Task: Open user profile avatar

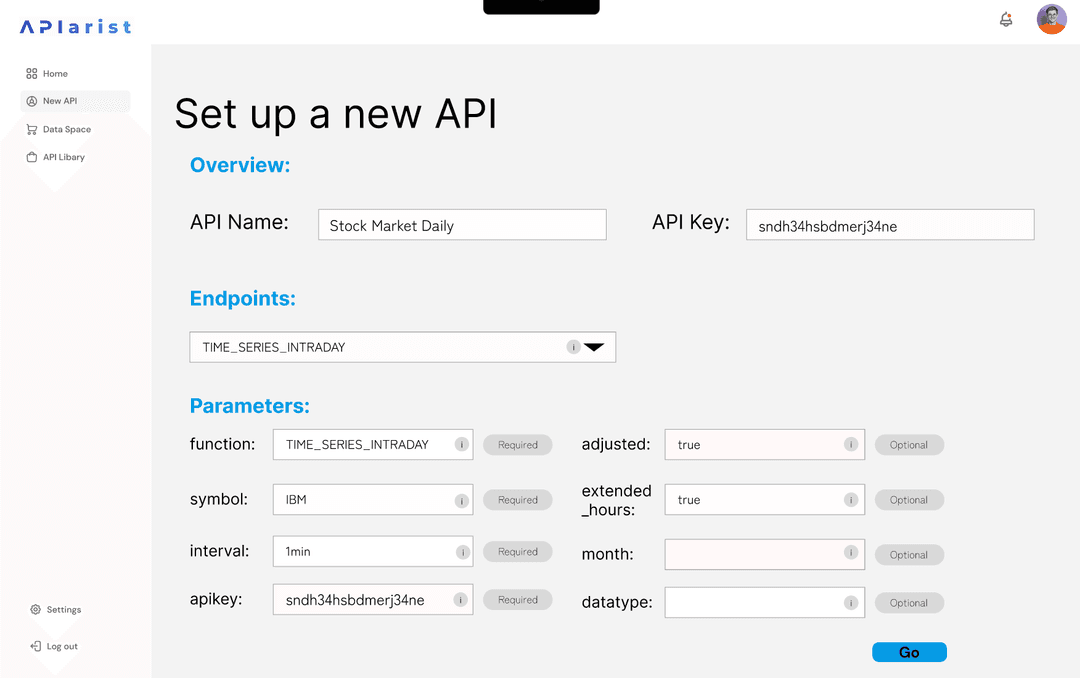Action: [1051, 19]
